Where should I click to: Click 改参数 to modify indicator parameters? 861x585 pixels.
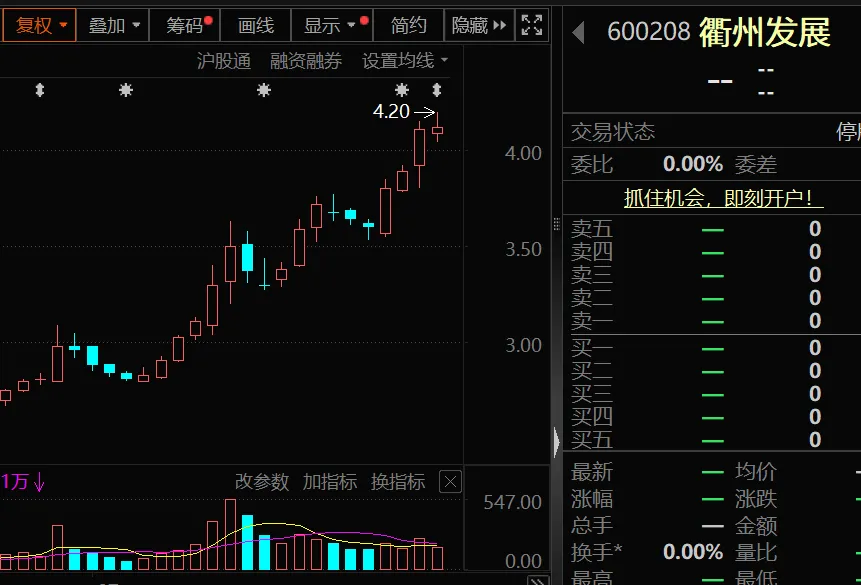point(262,482)
